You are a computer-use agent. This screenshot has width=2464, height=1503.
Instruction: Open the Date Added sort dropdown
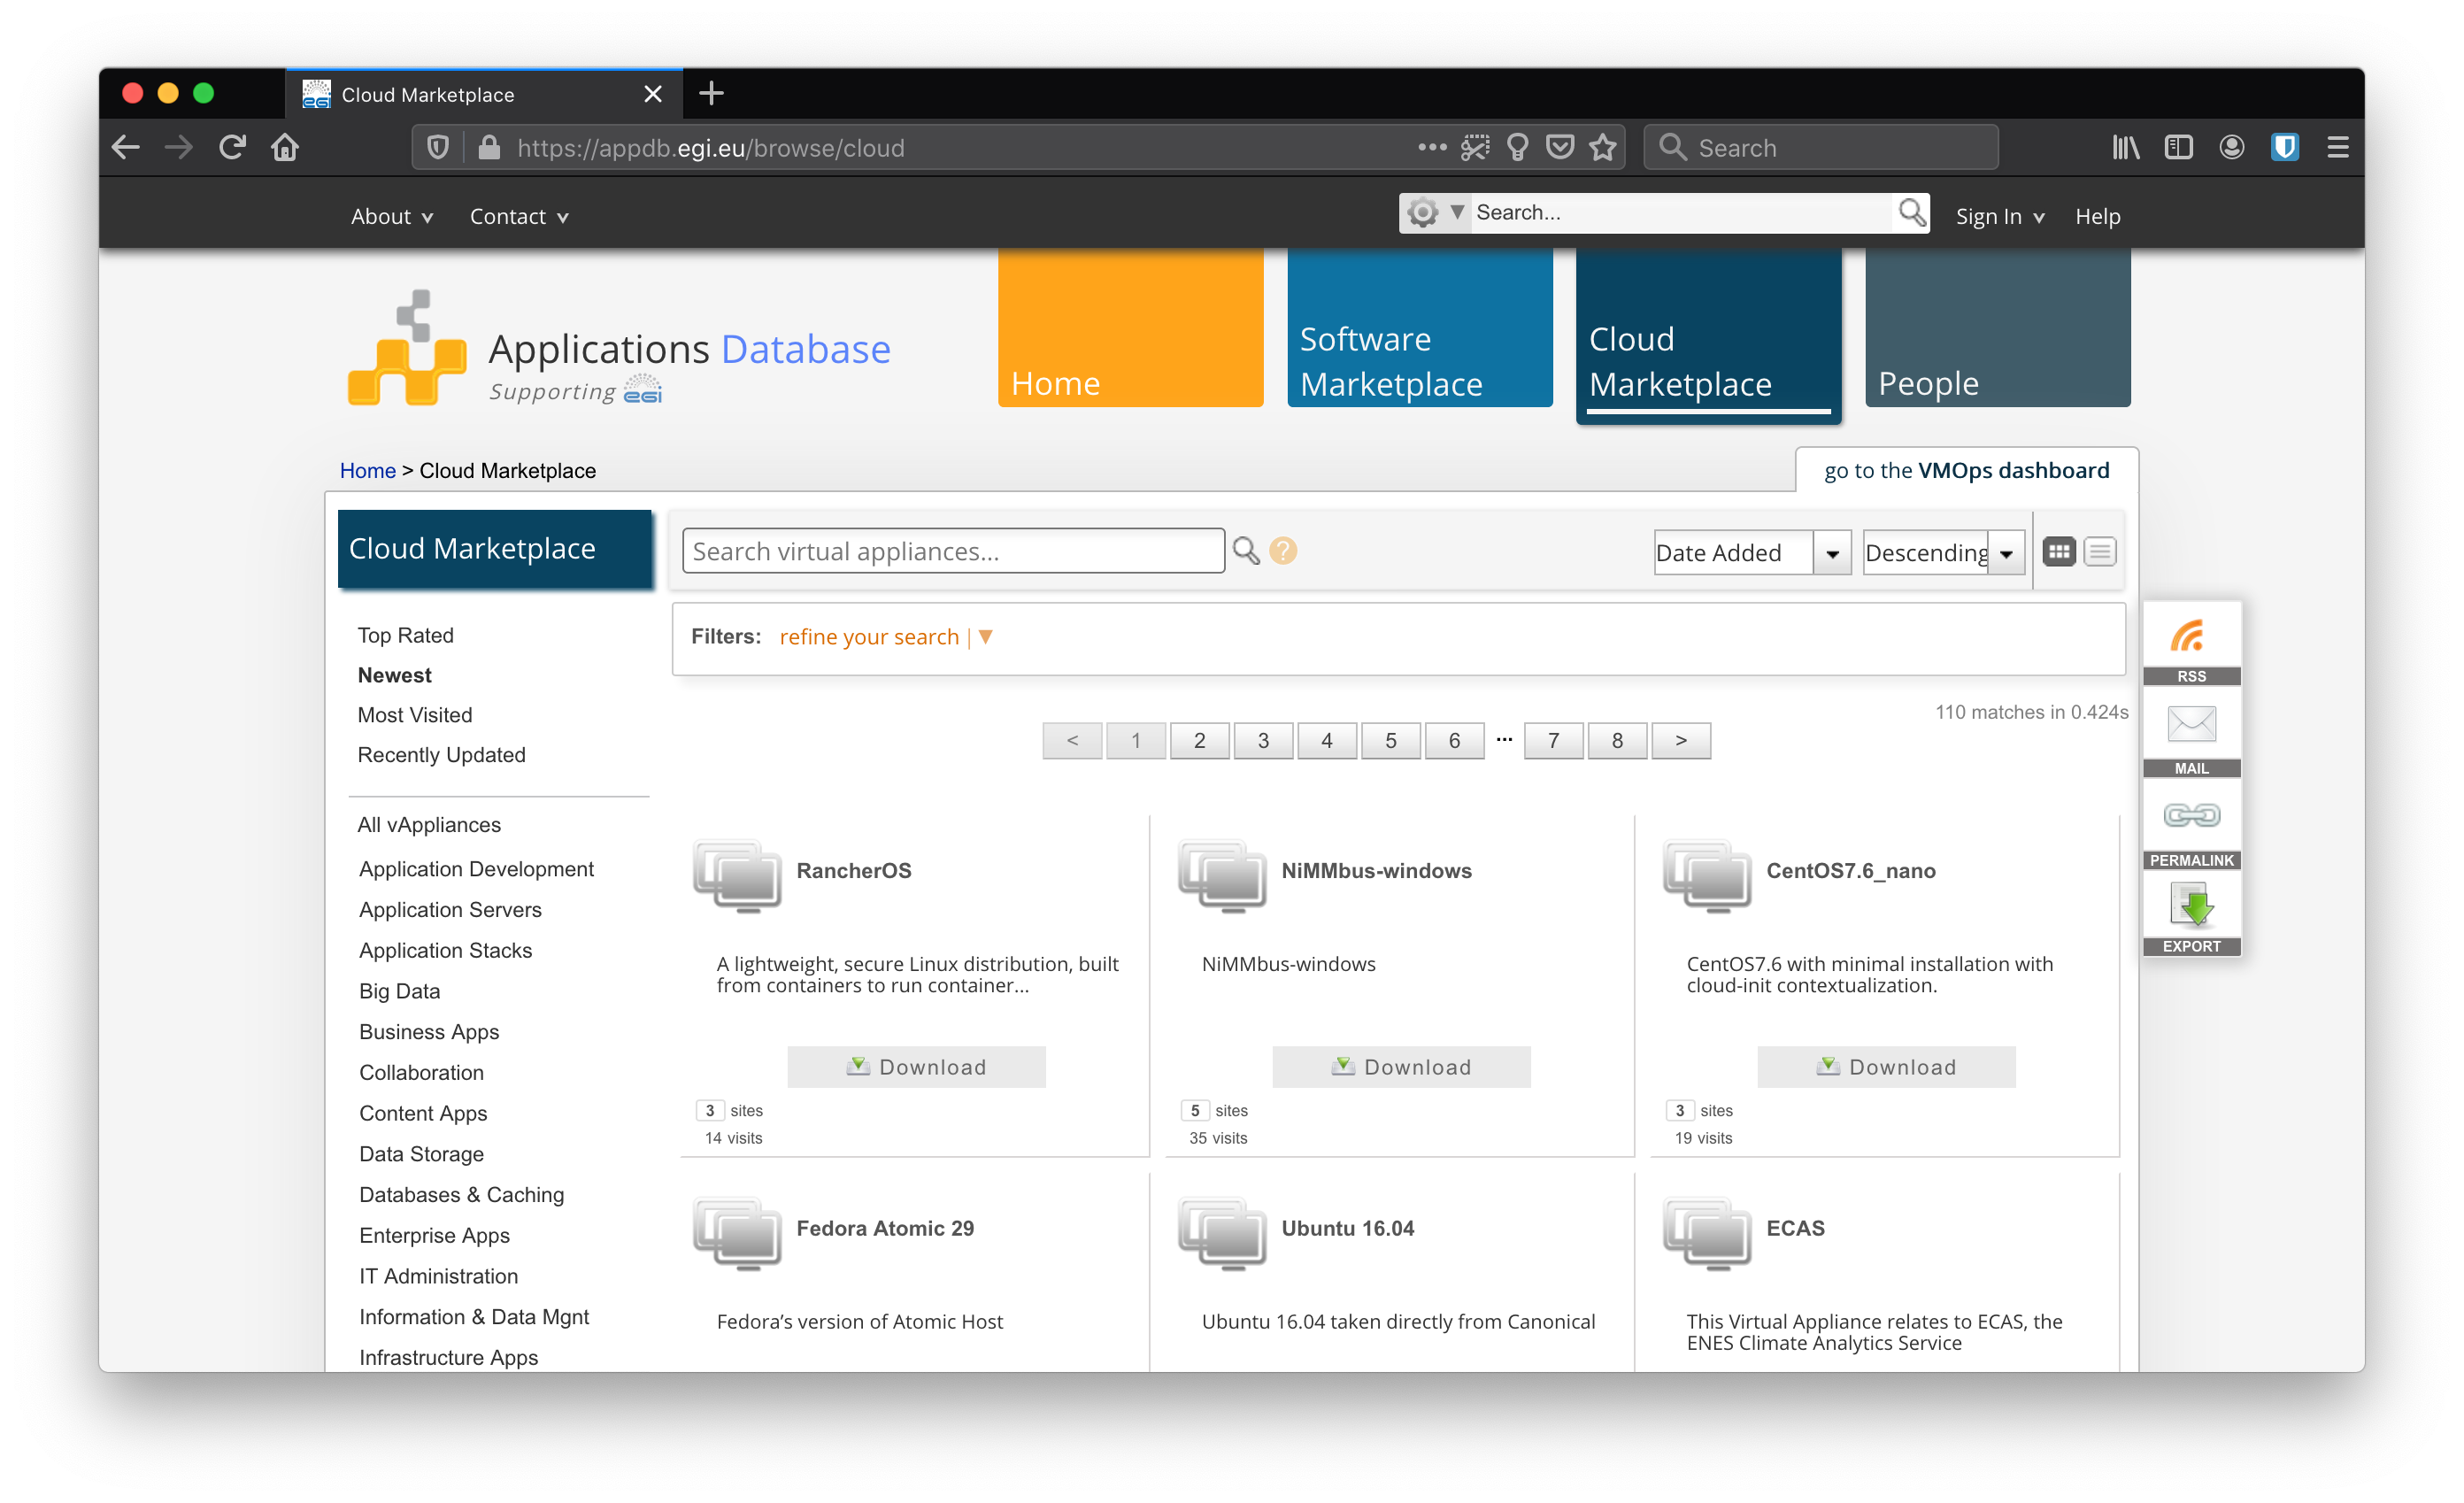coord(1750,551)
